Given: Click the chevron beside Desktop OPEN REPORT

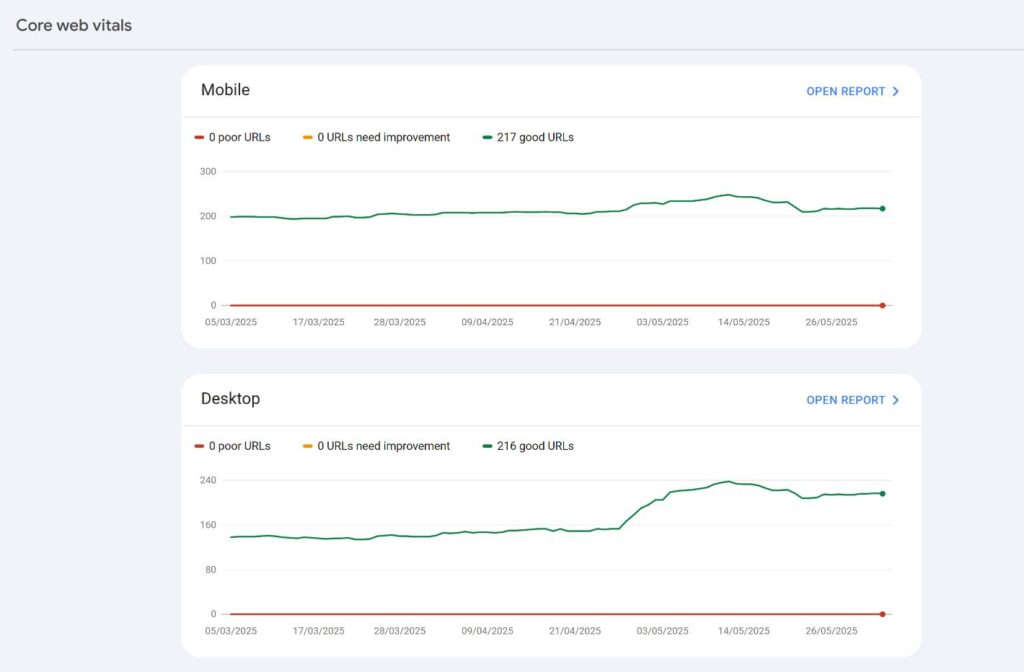Looking at the screenshot, I should pyautogui.click(x=897, y=400).
